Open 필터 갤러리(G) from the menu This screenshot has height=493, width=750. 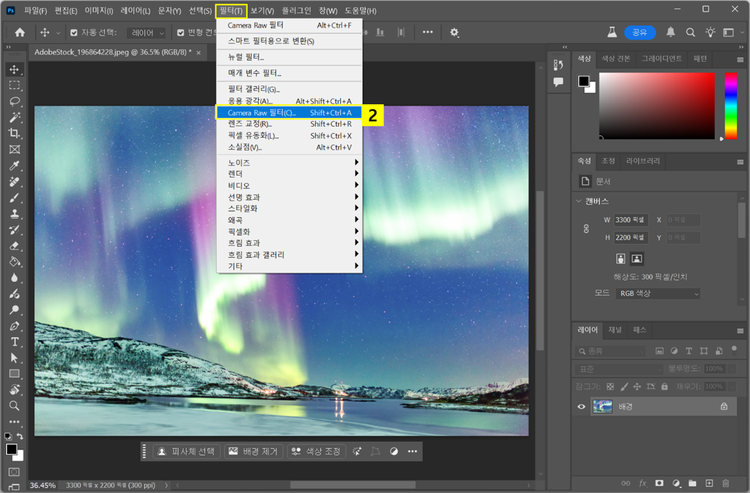(x=289, y=89)
